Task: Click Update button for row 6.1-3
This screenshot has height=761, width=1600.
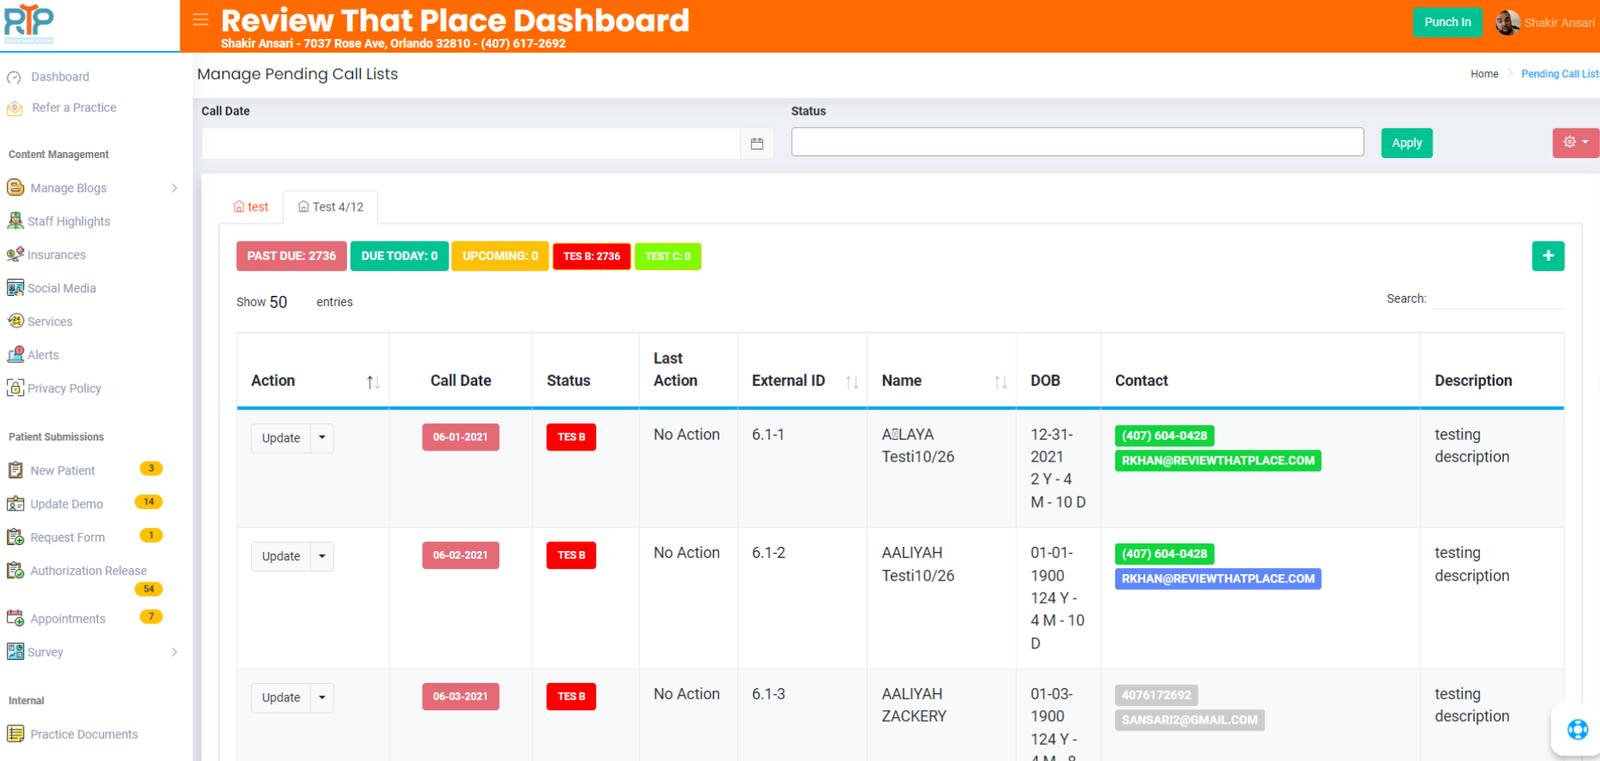Action: (x=281, y=697)
